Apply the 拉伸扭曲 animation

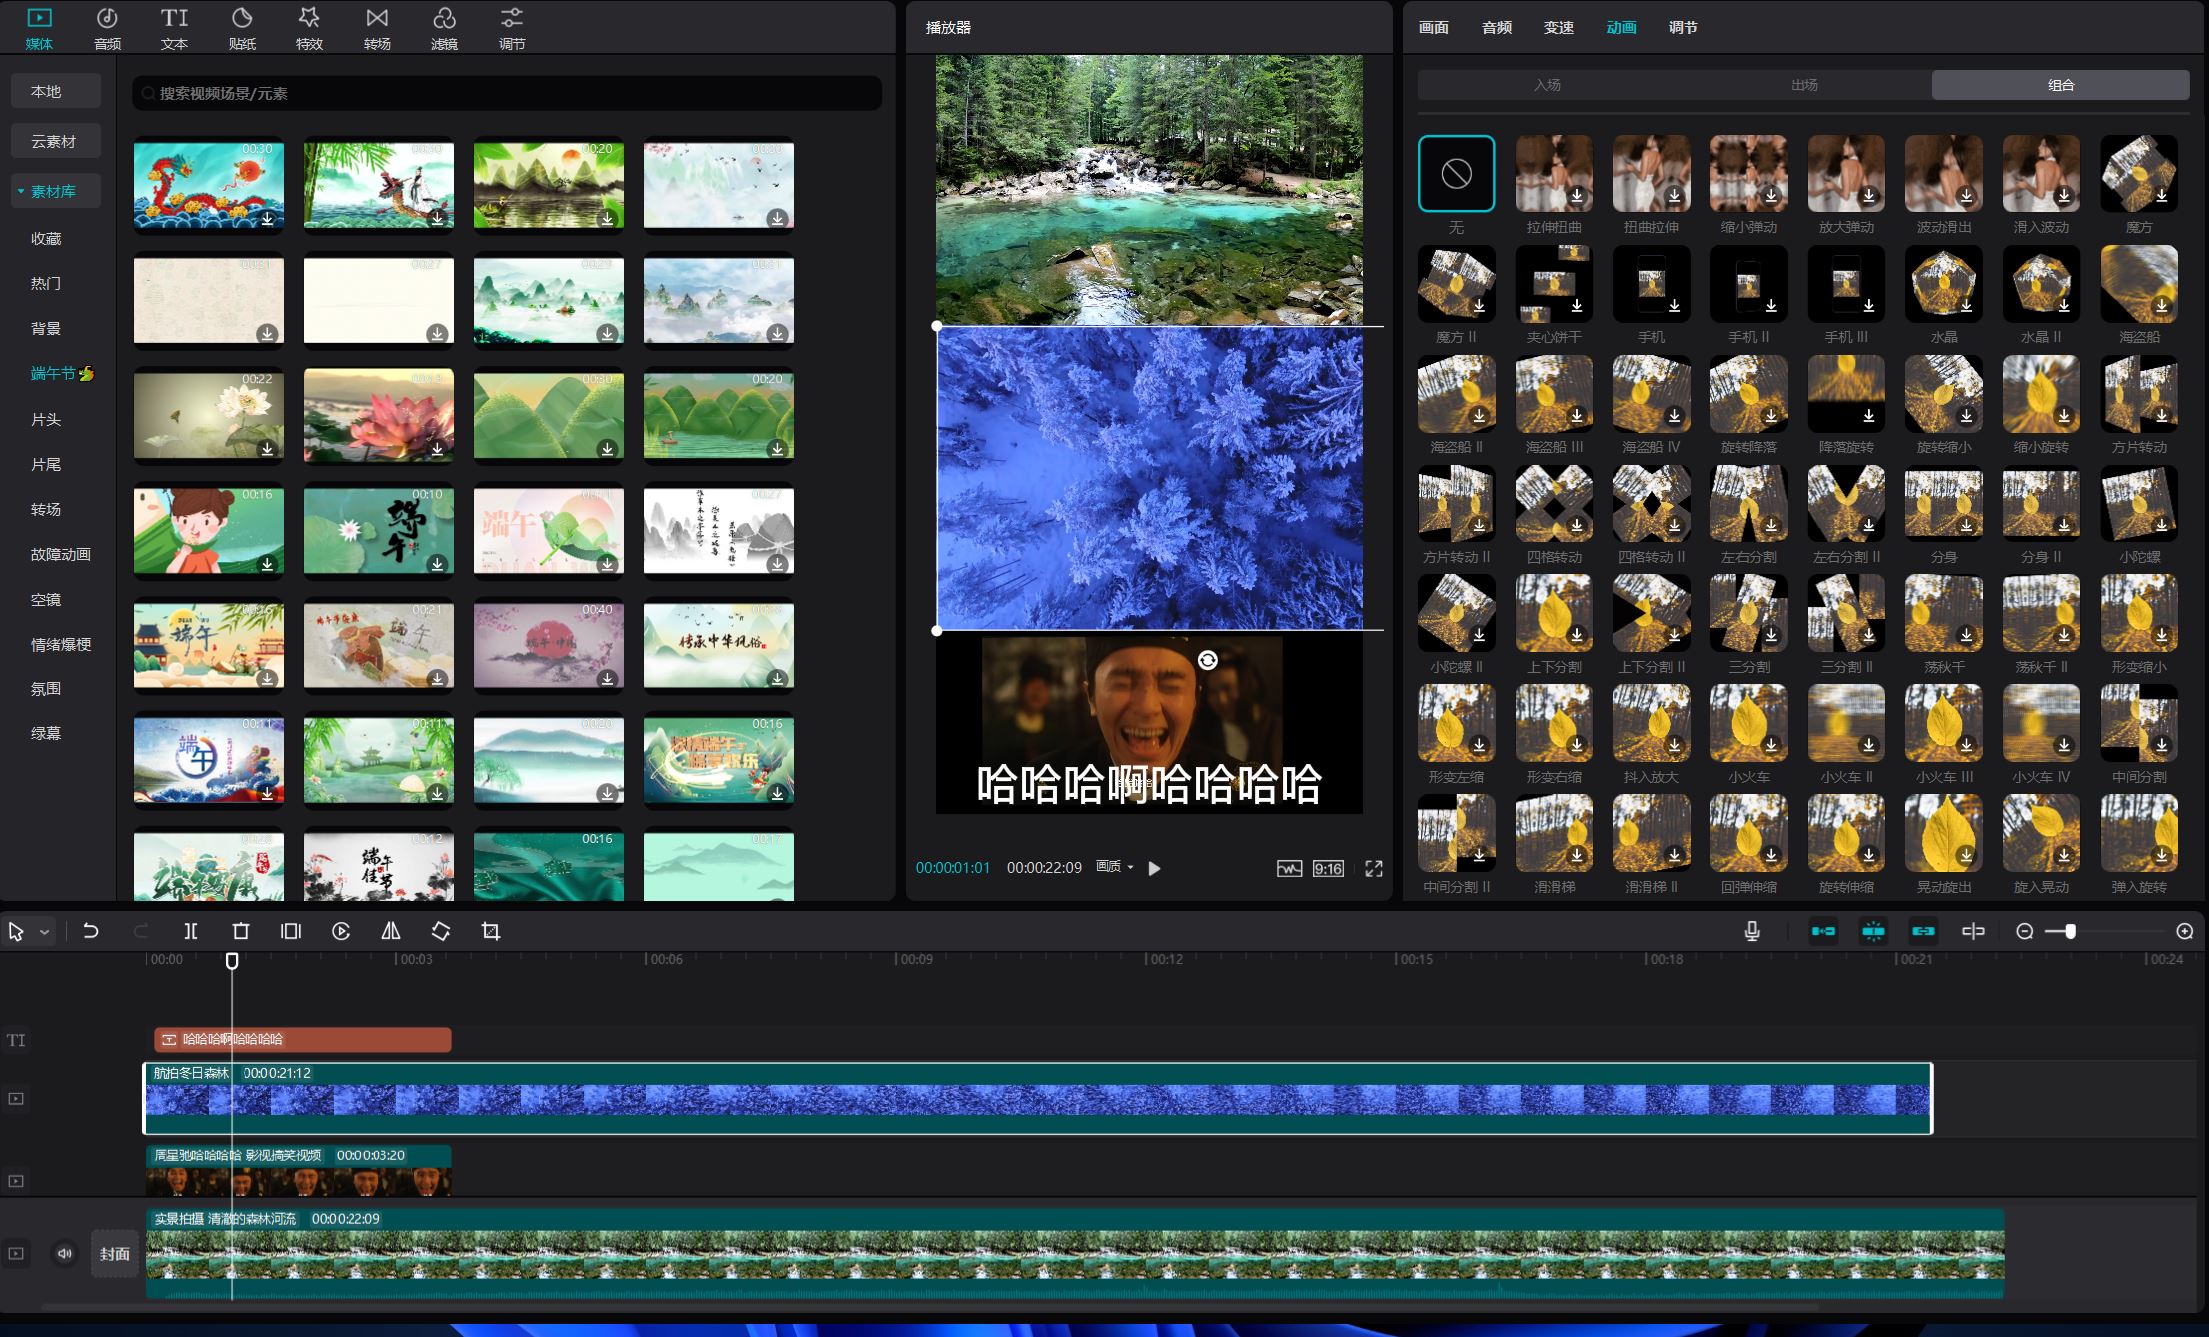coord(1554,174)
